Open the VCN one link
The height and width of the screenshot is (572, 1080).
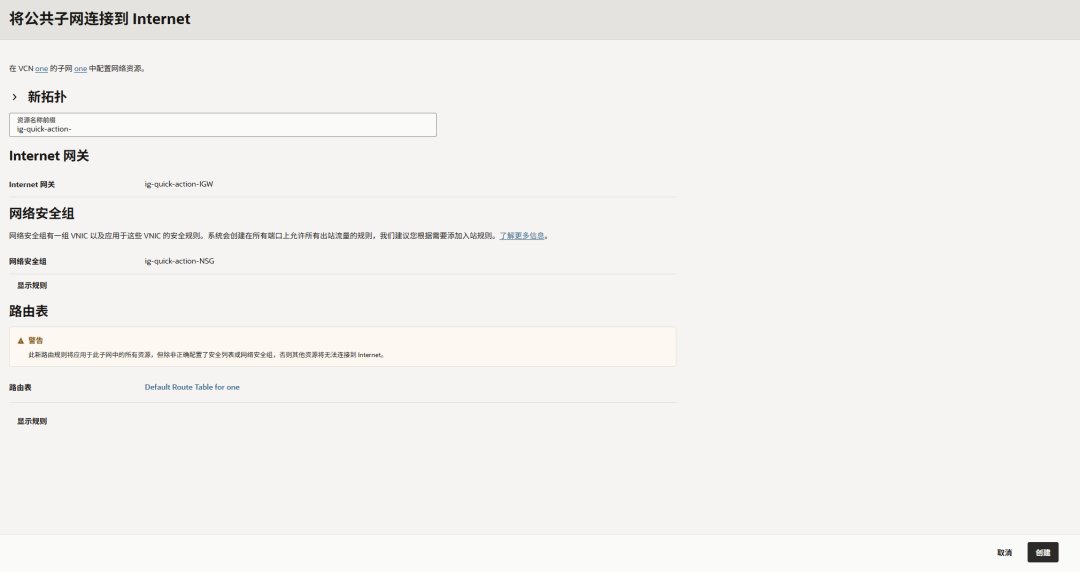point(41,69)
